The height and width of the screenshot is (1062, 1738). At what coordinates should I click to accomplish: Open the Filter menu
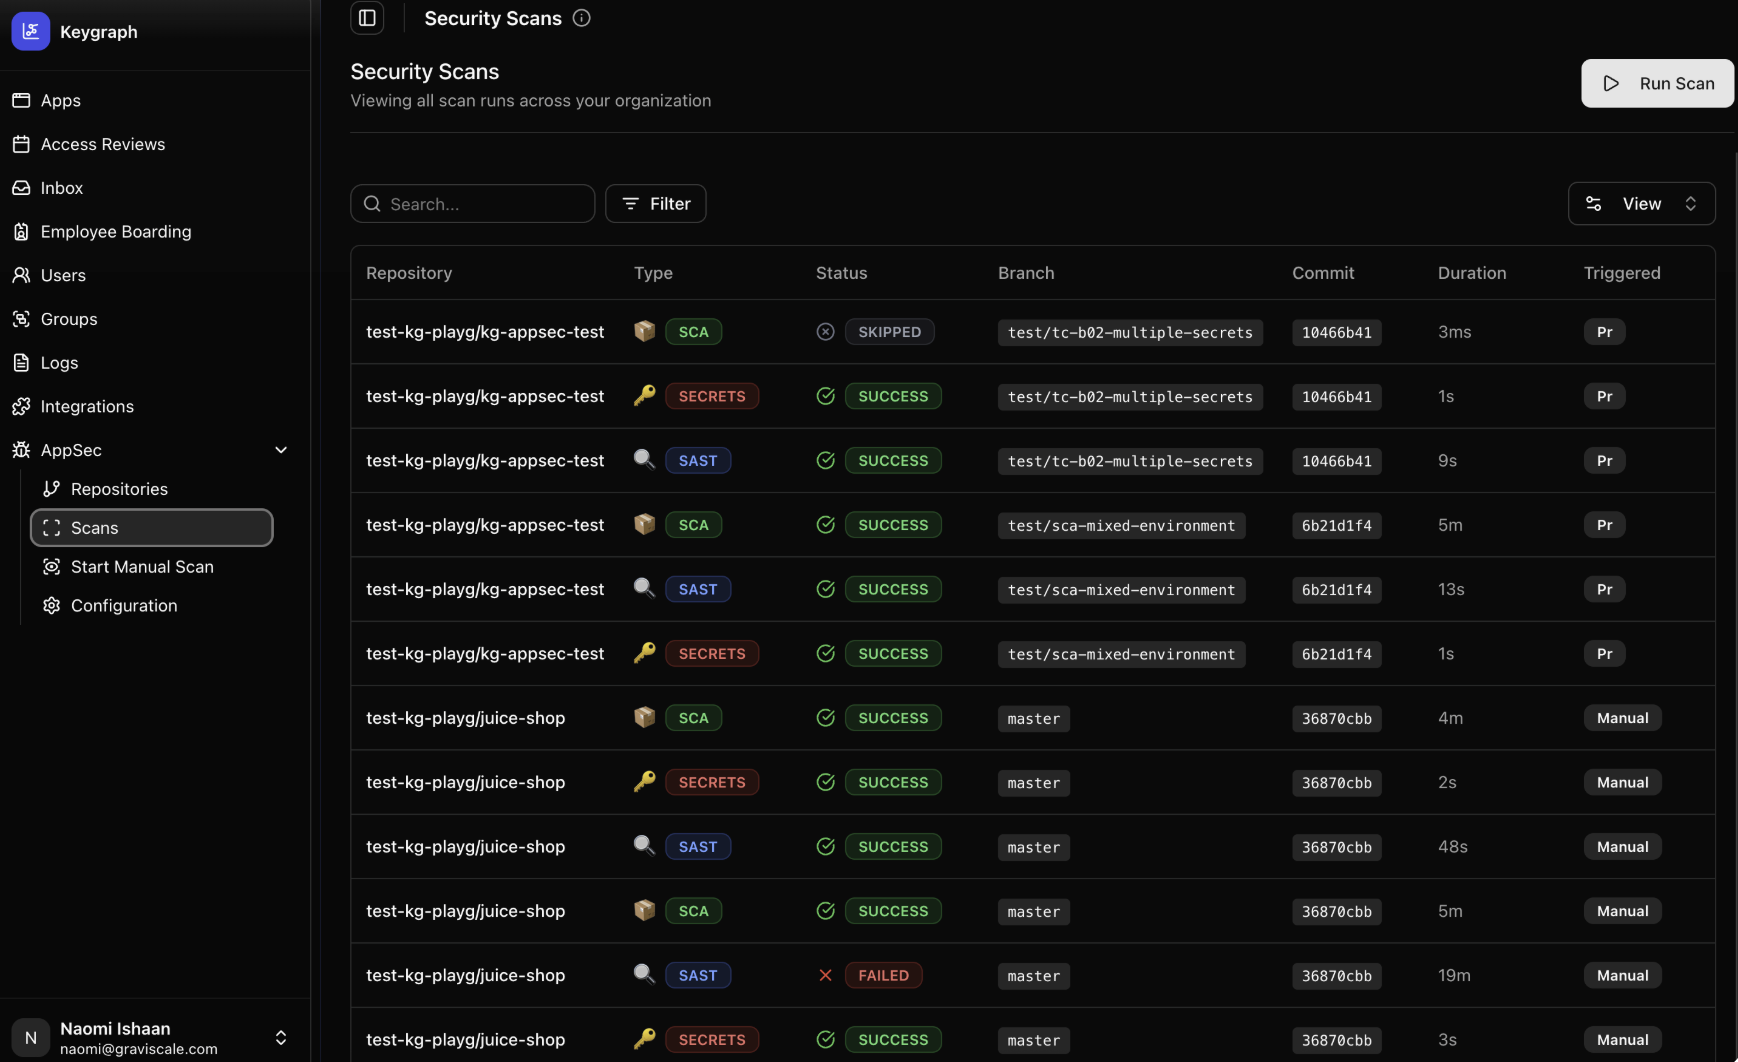tap(656, 204)
